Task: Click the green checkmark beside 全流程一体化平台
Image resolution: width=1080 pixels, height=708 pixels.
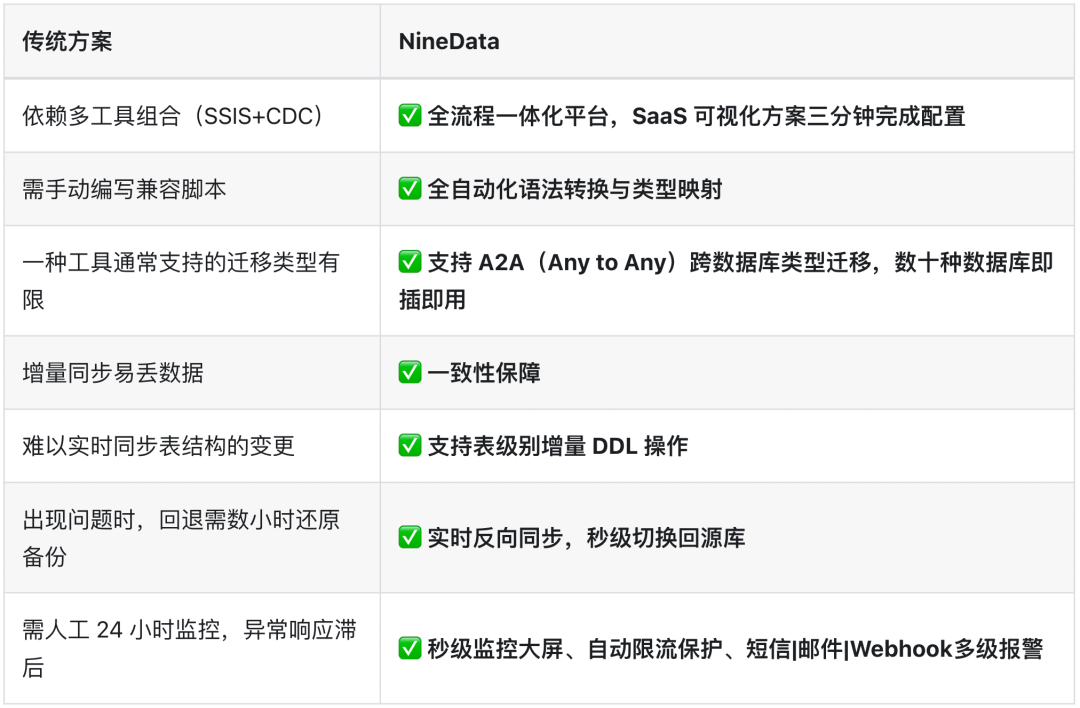Action: tap(410, 116)
